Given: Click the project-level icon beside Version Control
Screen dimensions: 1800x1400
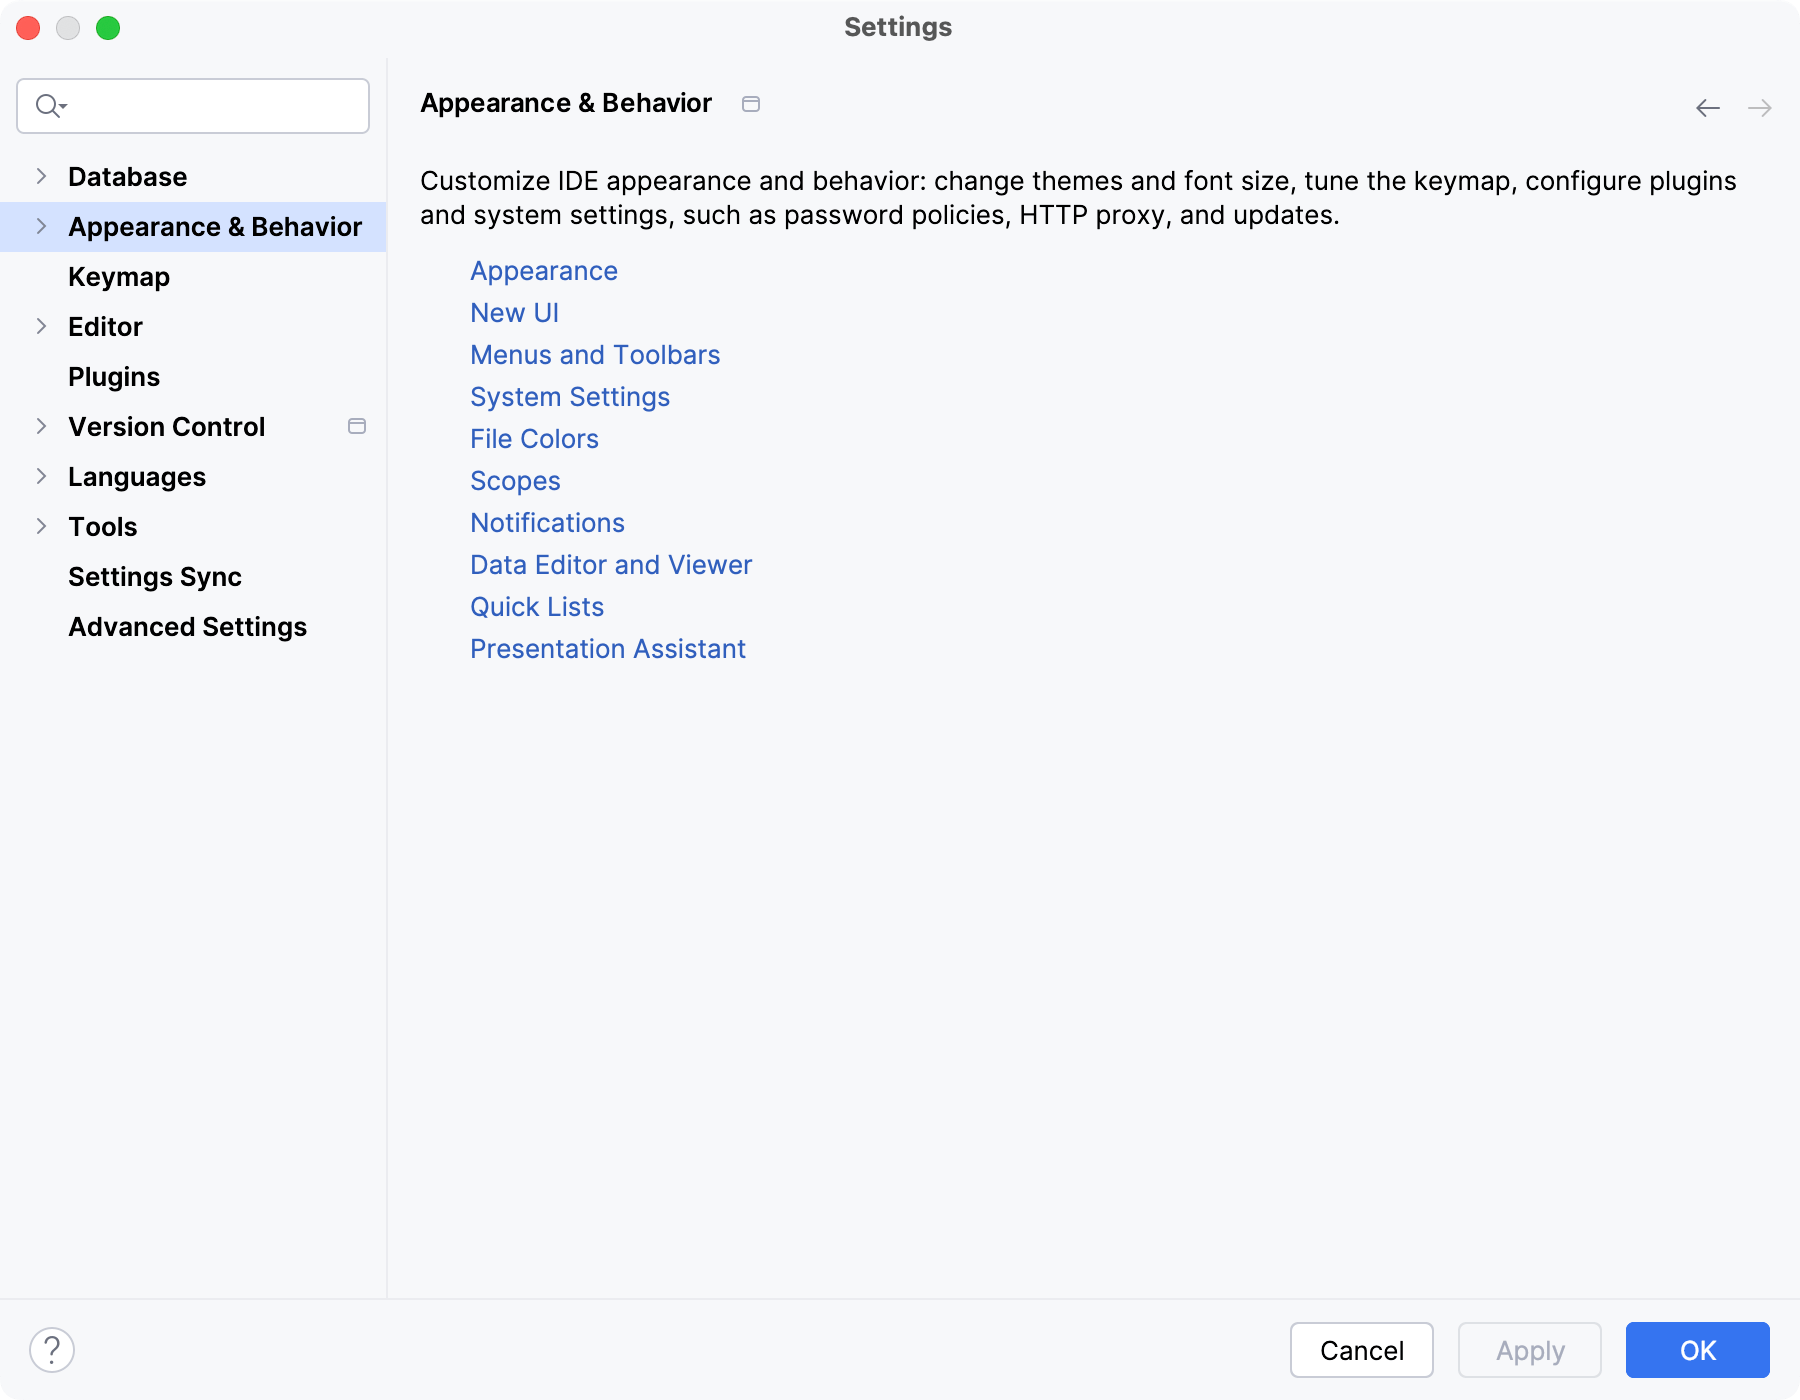Looking at the screenshot, I should point(357,427).
